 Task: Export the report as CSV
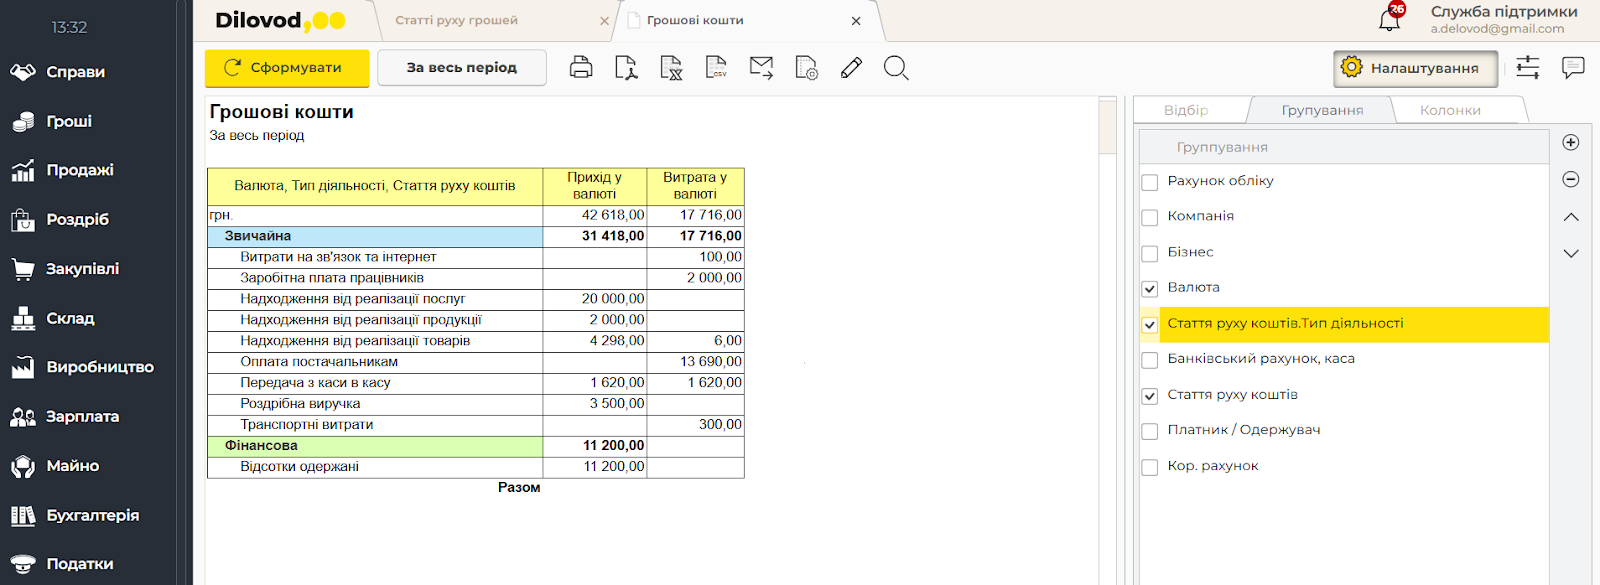(x=716, y=68)
